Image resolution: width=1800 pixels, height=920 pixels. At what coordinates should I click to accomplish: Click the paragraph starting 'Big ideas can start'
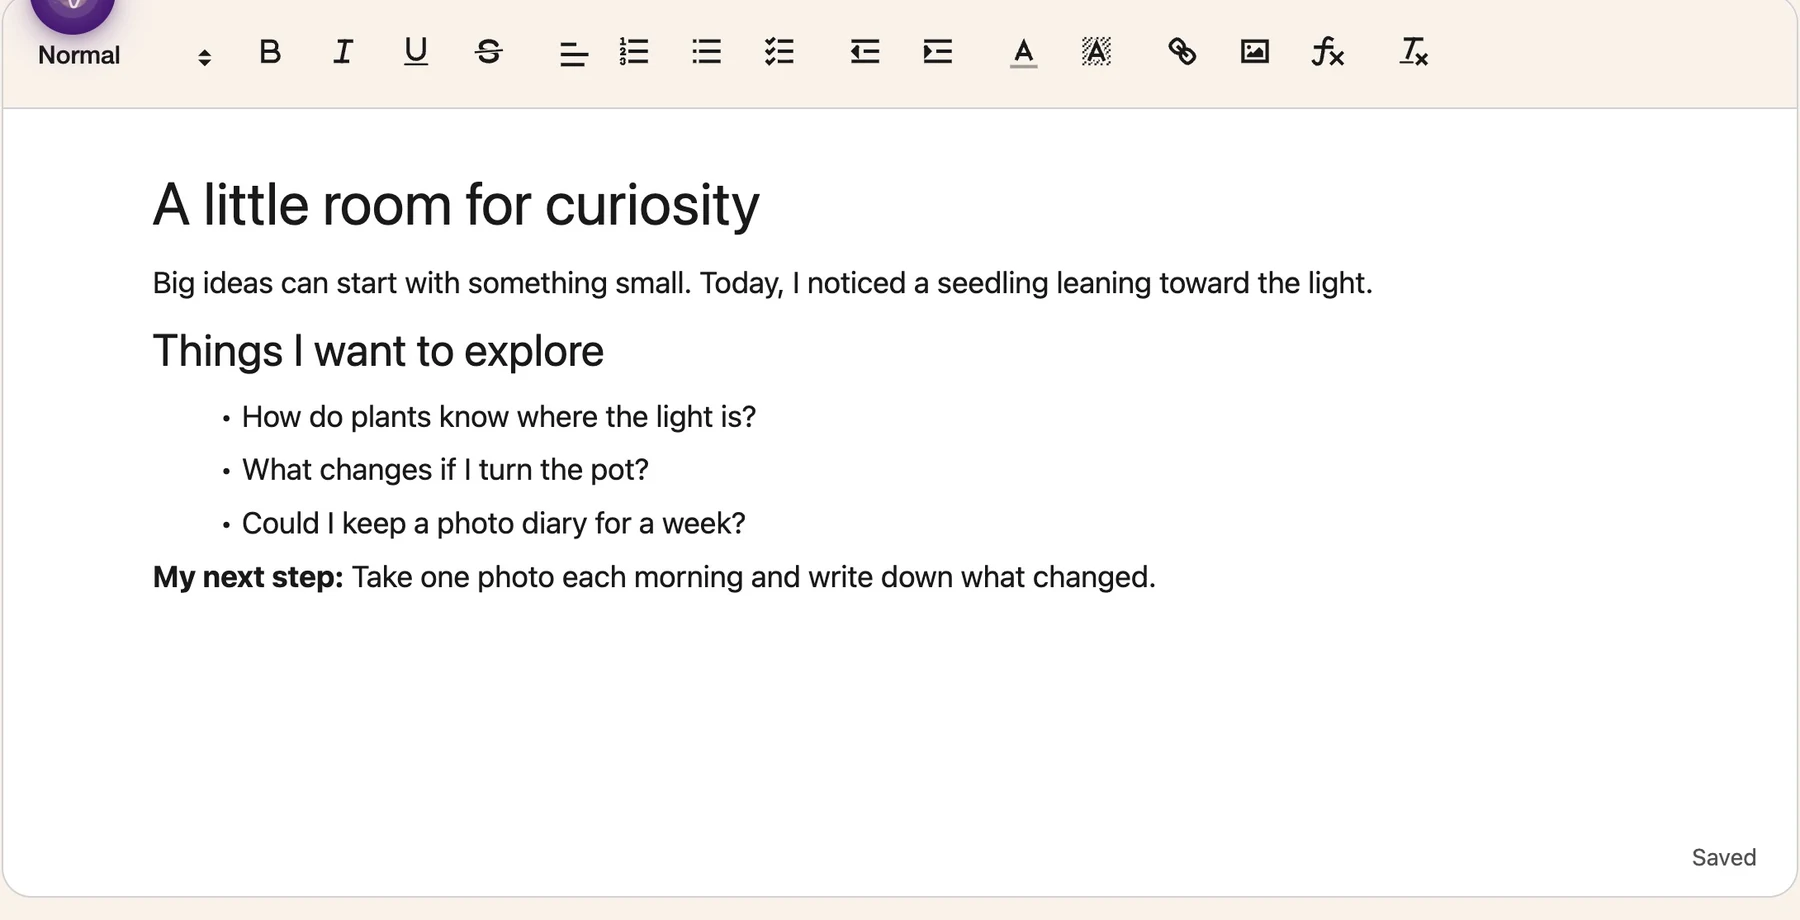(x=762, y=283)
